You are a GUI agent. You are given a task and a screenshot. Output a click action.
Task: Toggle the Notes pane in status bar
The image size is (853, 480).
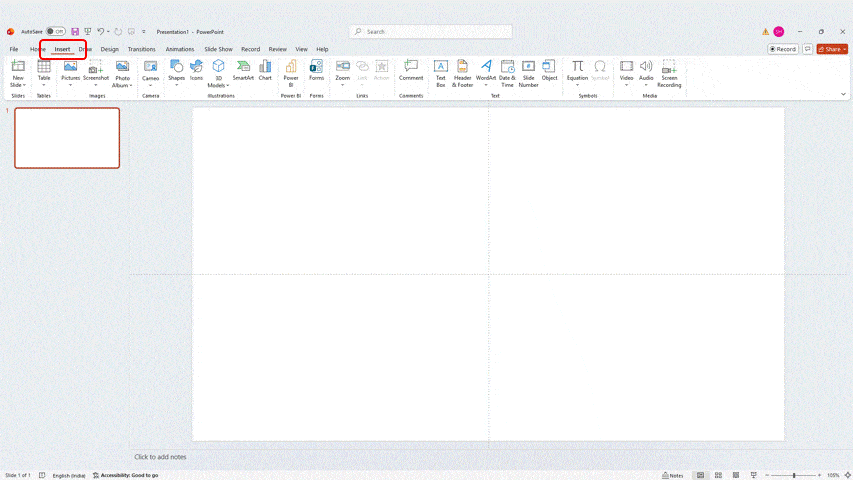[x=673, y=475]
